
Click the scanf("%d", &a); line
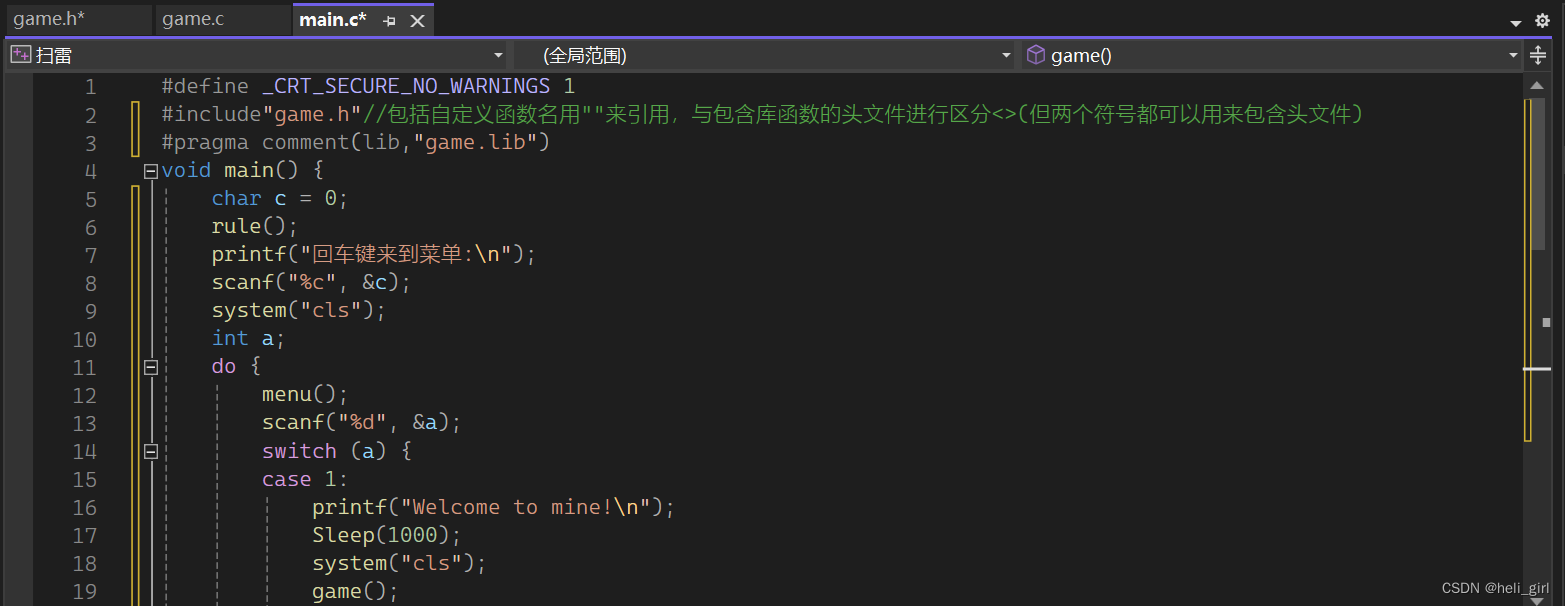(362, 423)
